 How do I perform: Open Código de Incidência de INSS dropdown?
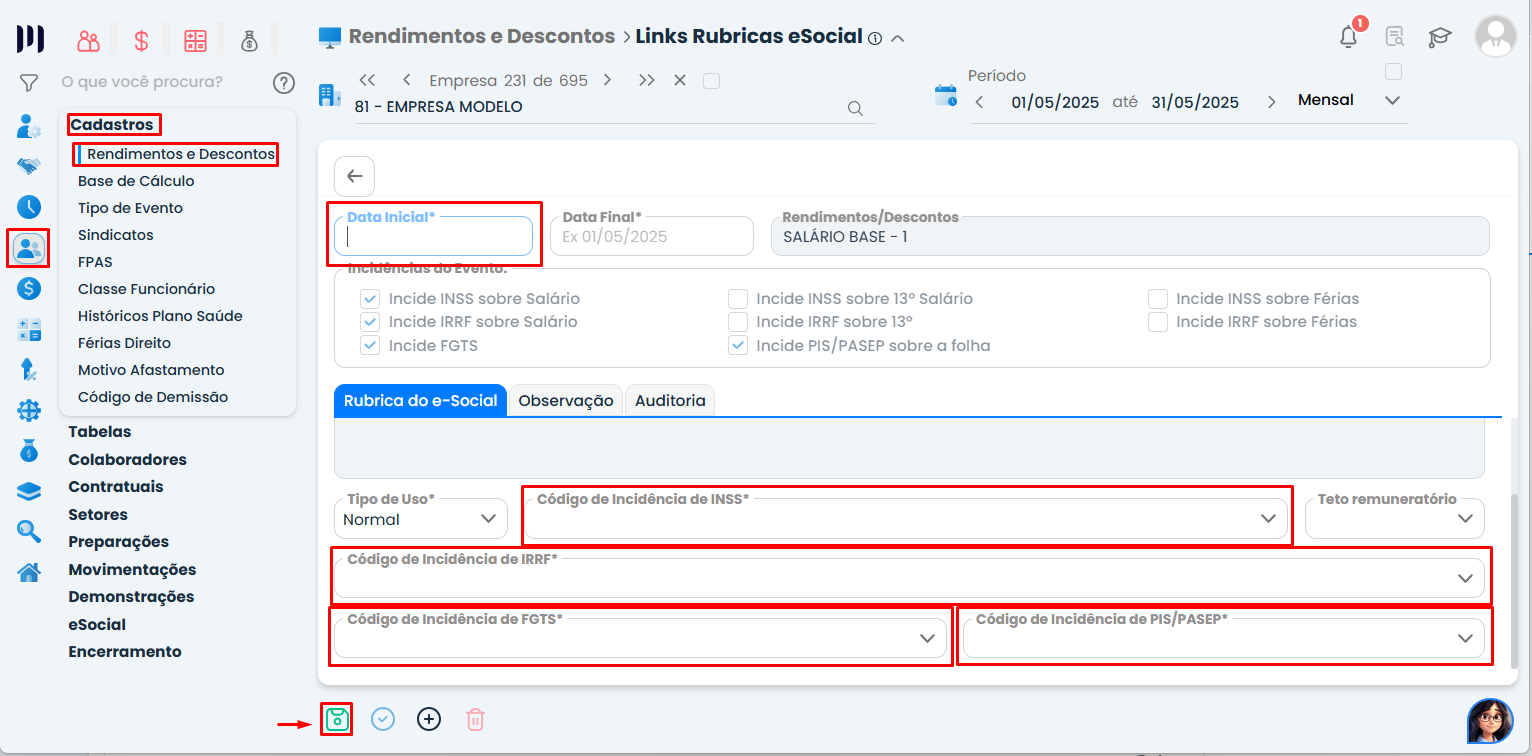906,518
